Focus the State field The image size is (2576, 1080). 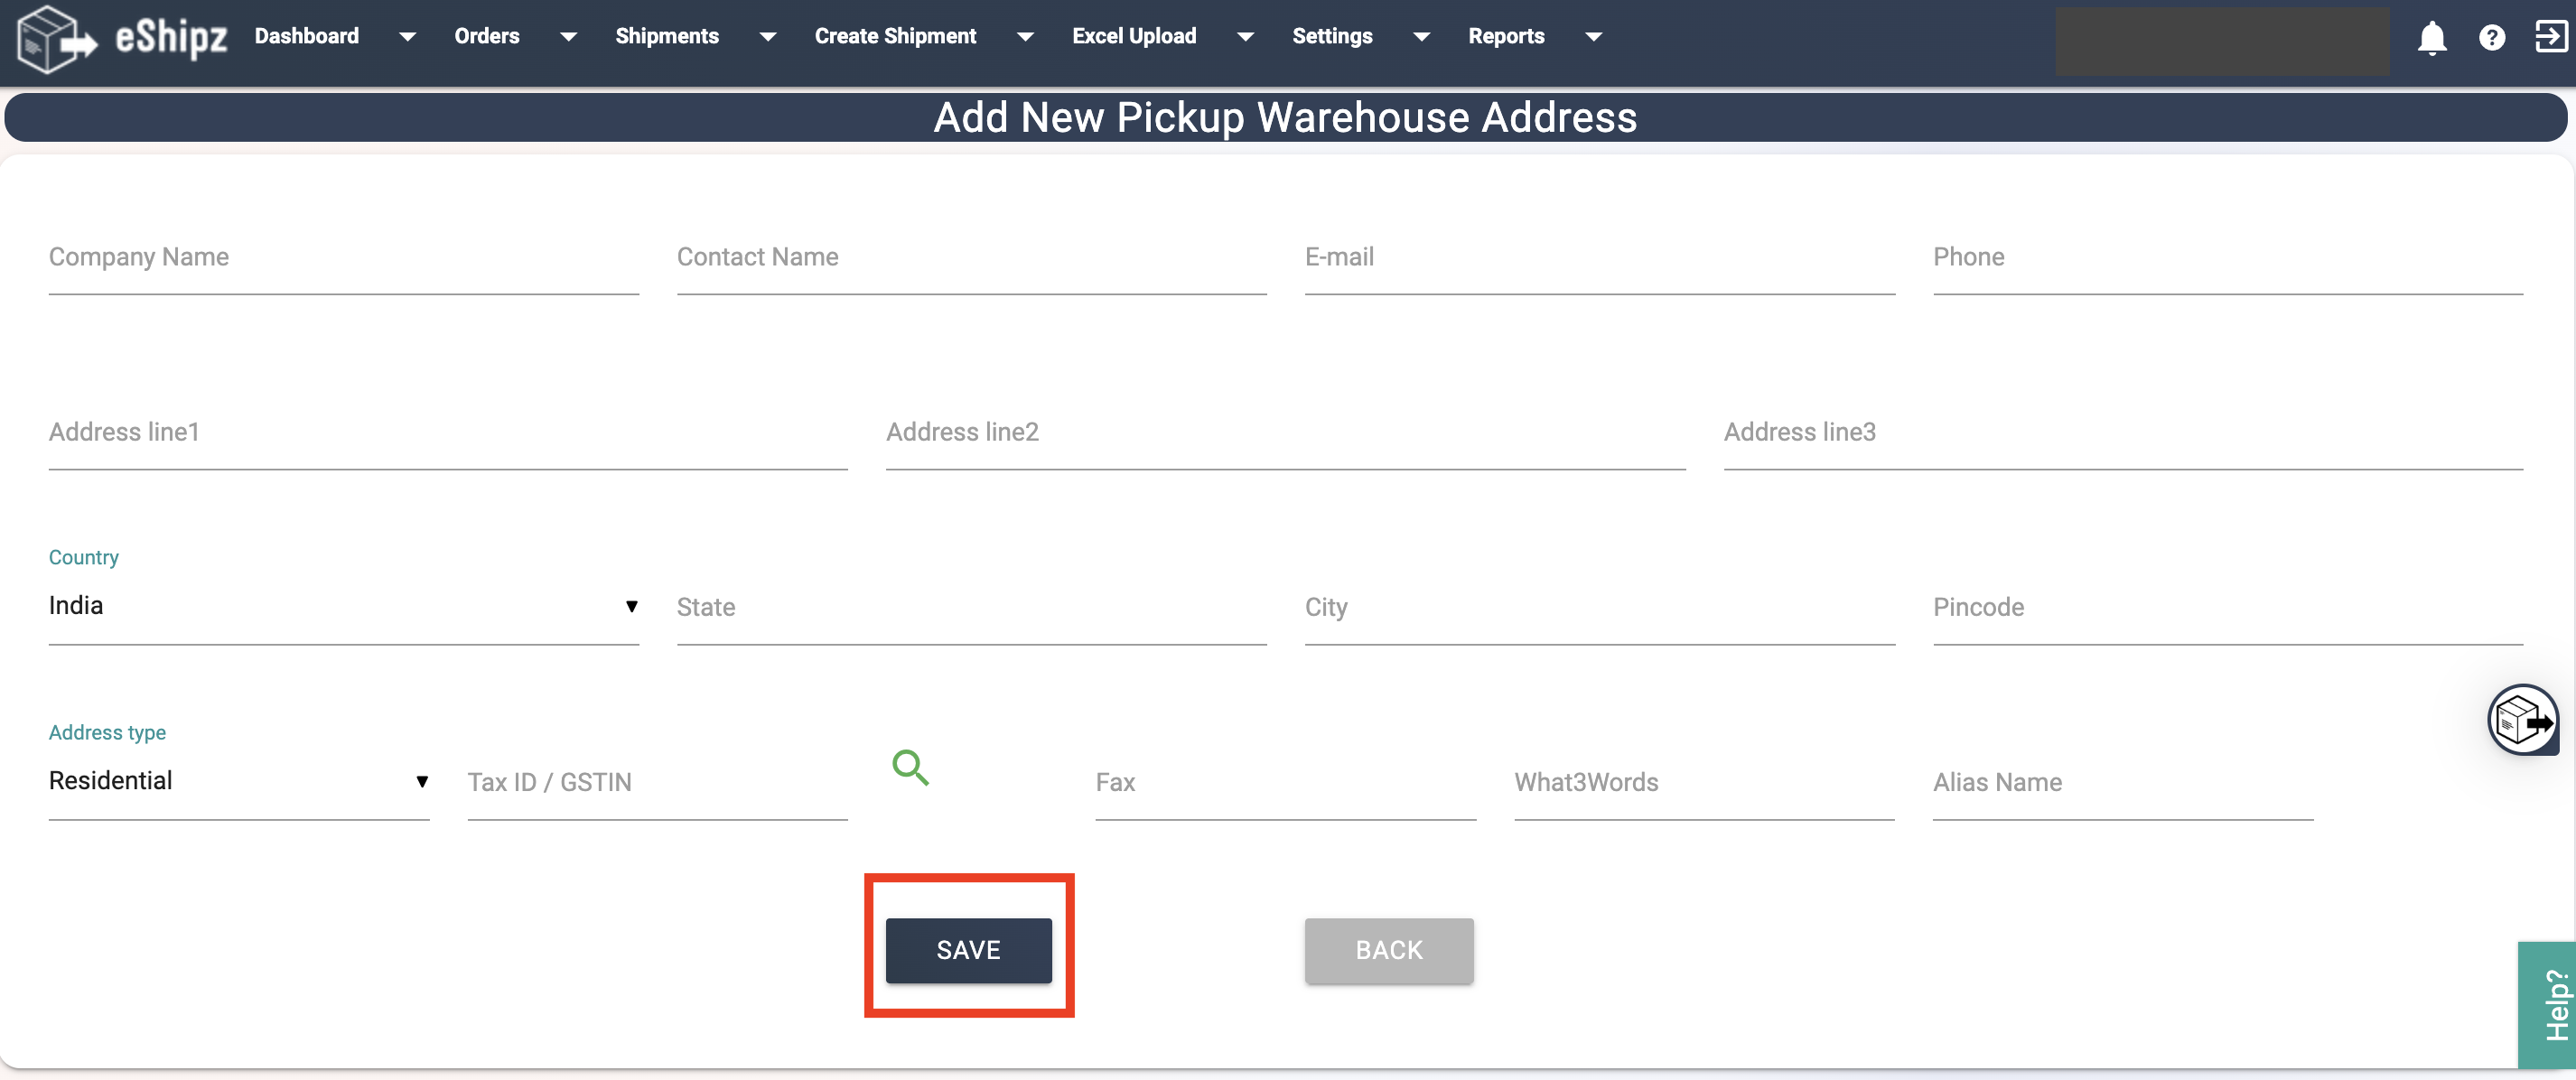tap(971, 608)
